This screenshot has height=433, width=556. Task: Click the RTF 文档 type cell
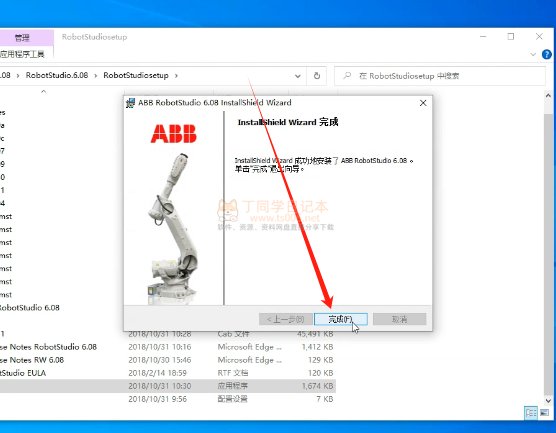tap(233, 373)
